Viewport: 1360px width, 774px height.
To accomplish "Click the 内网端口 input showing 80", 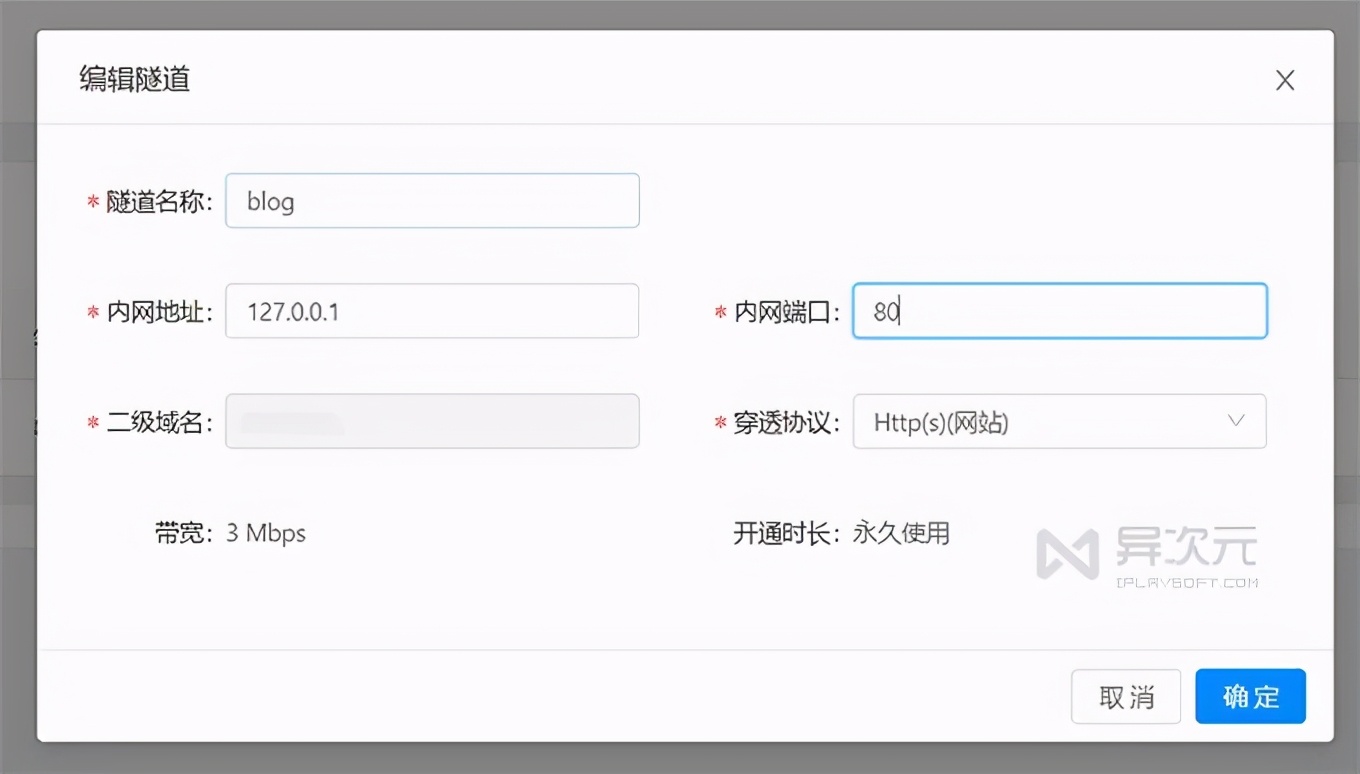I will point(1060,311).
